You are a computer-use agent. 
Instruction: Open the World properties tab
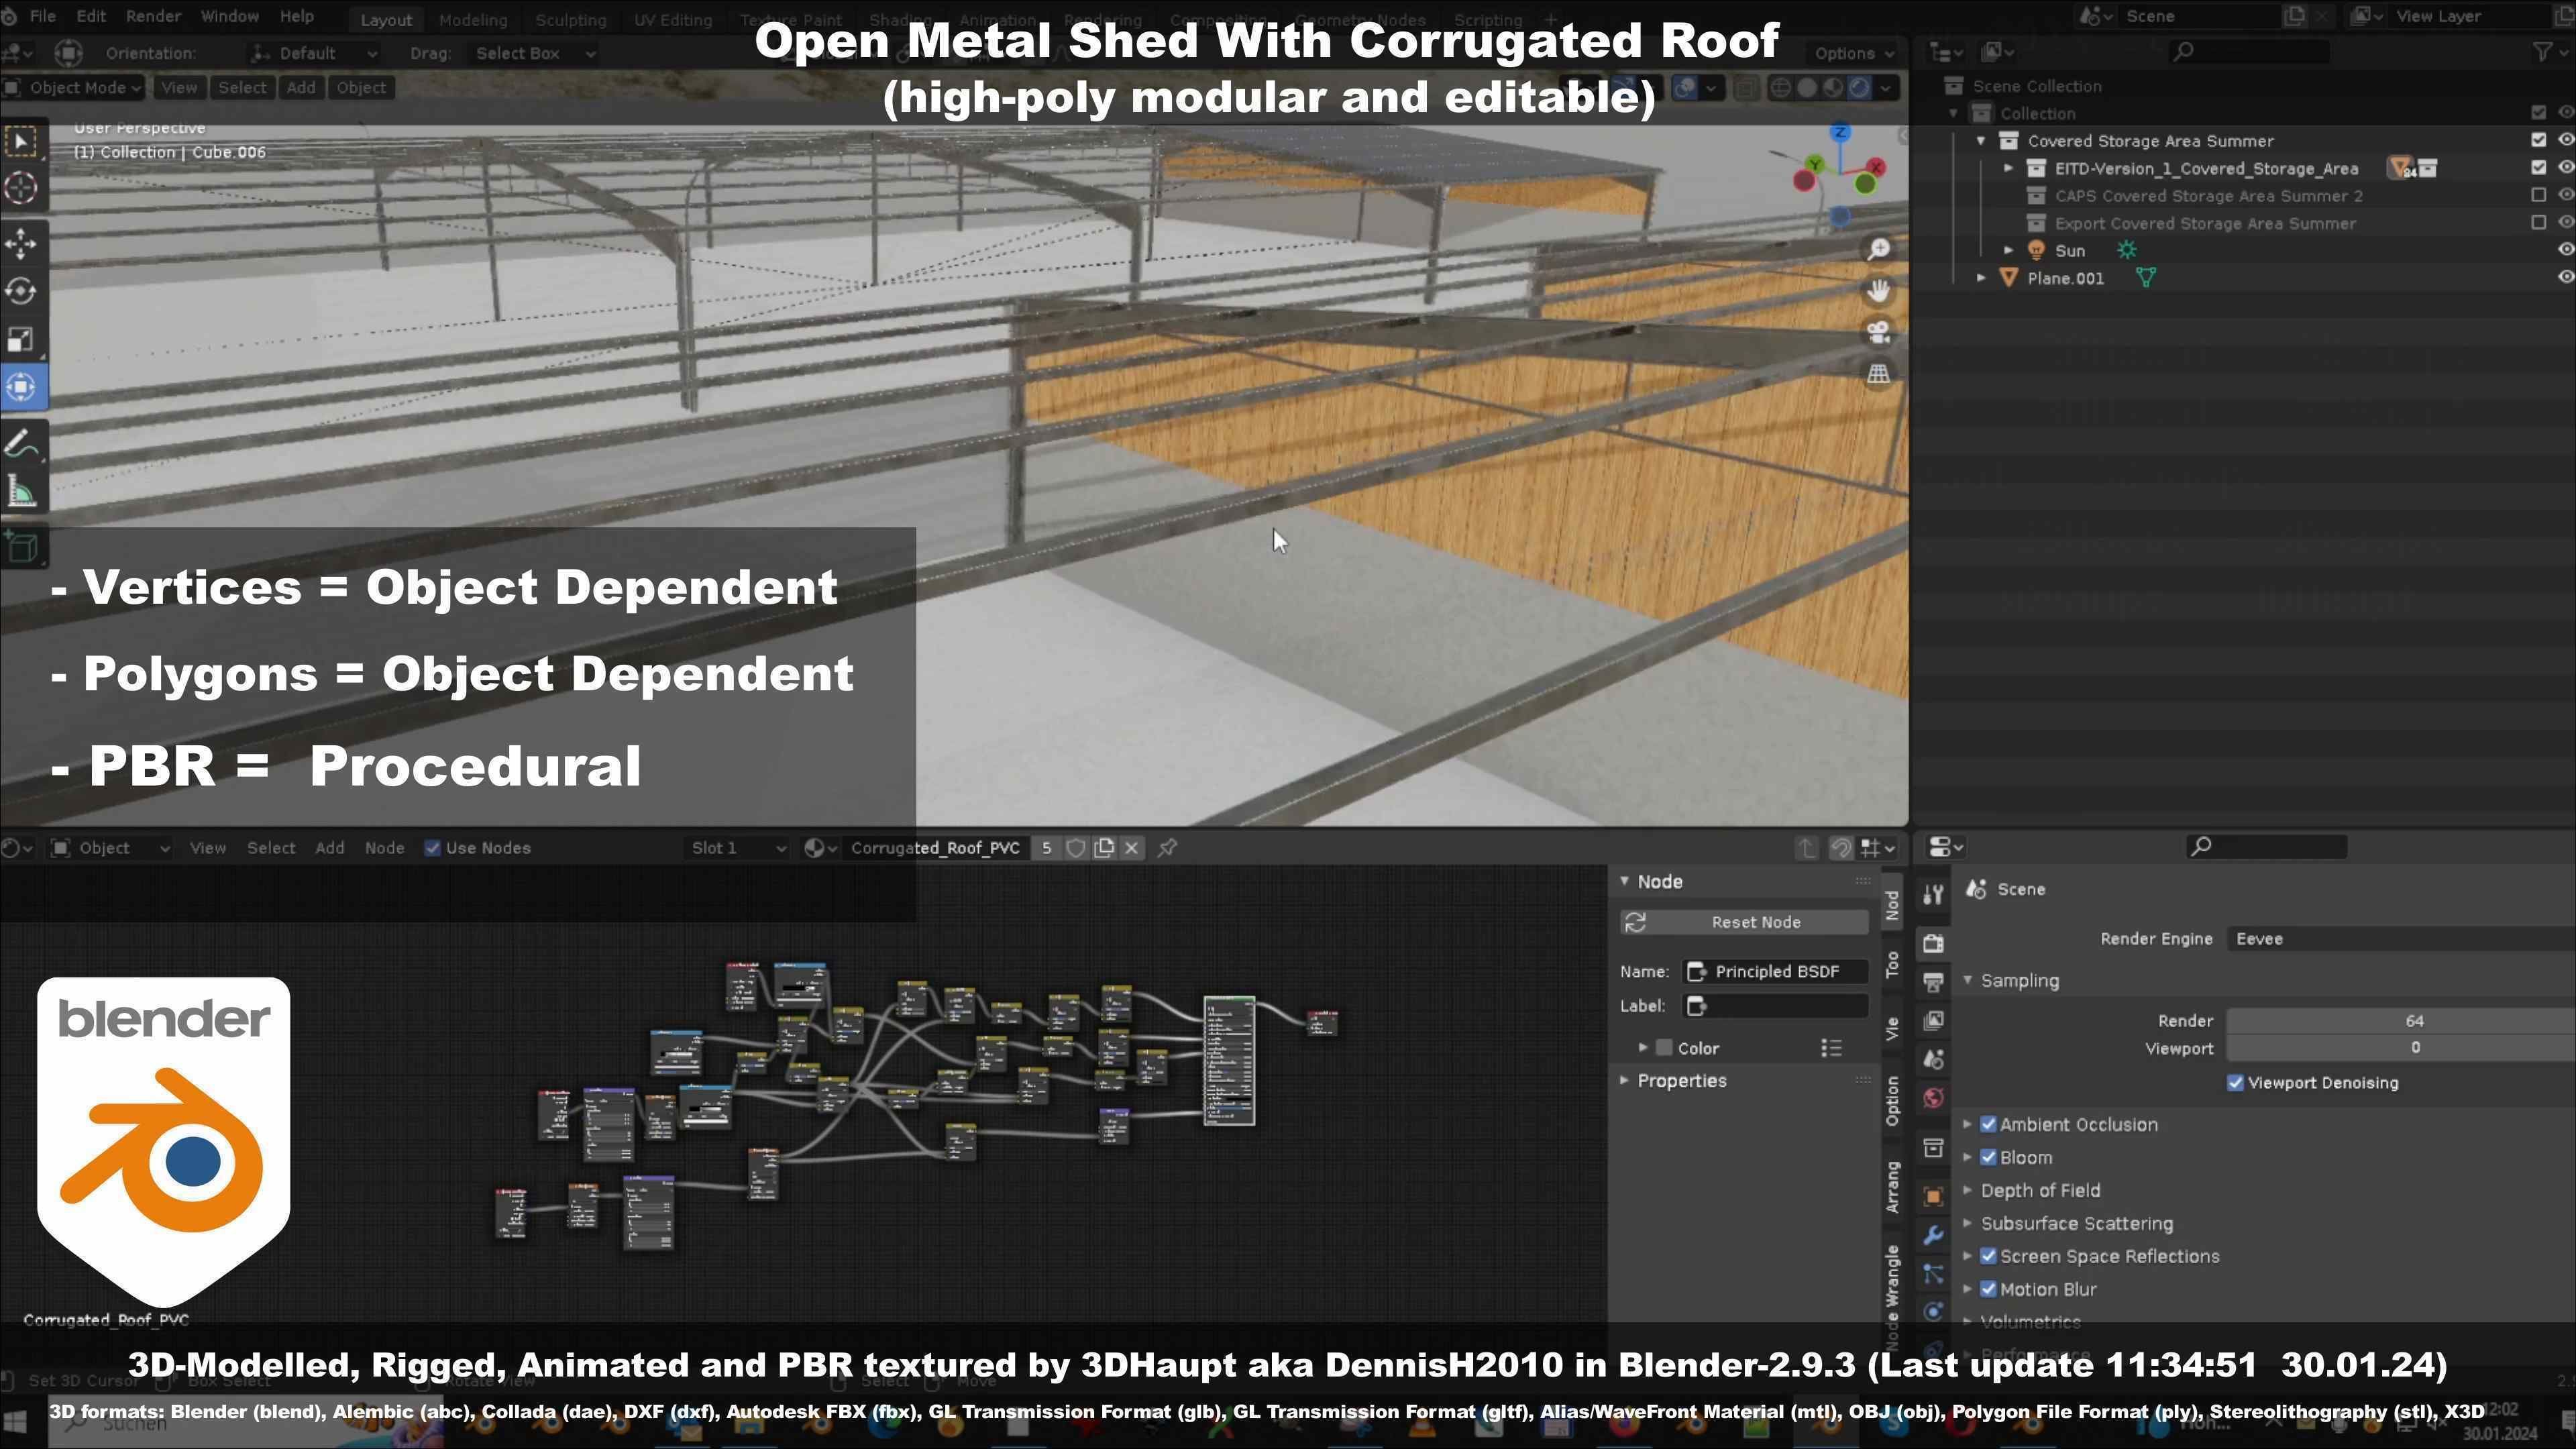(1933, 1098)
